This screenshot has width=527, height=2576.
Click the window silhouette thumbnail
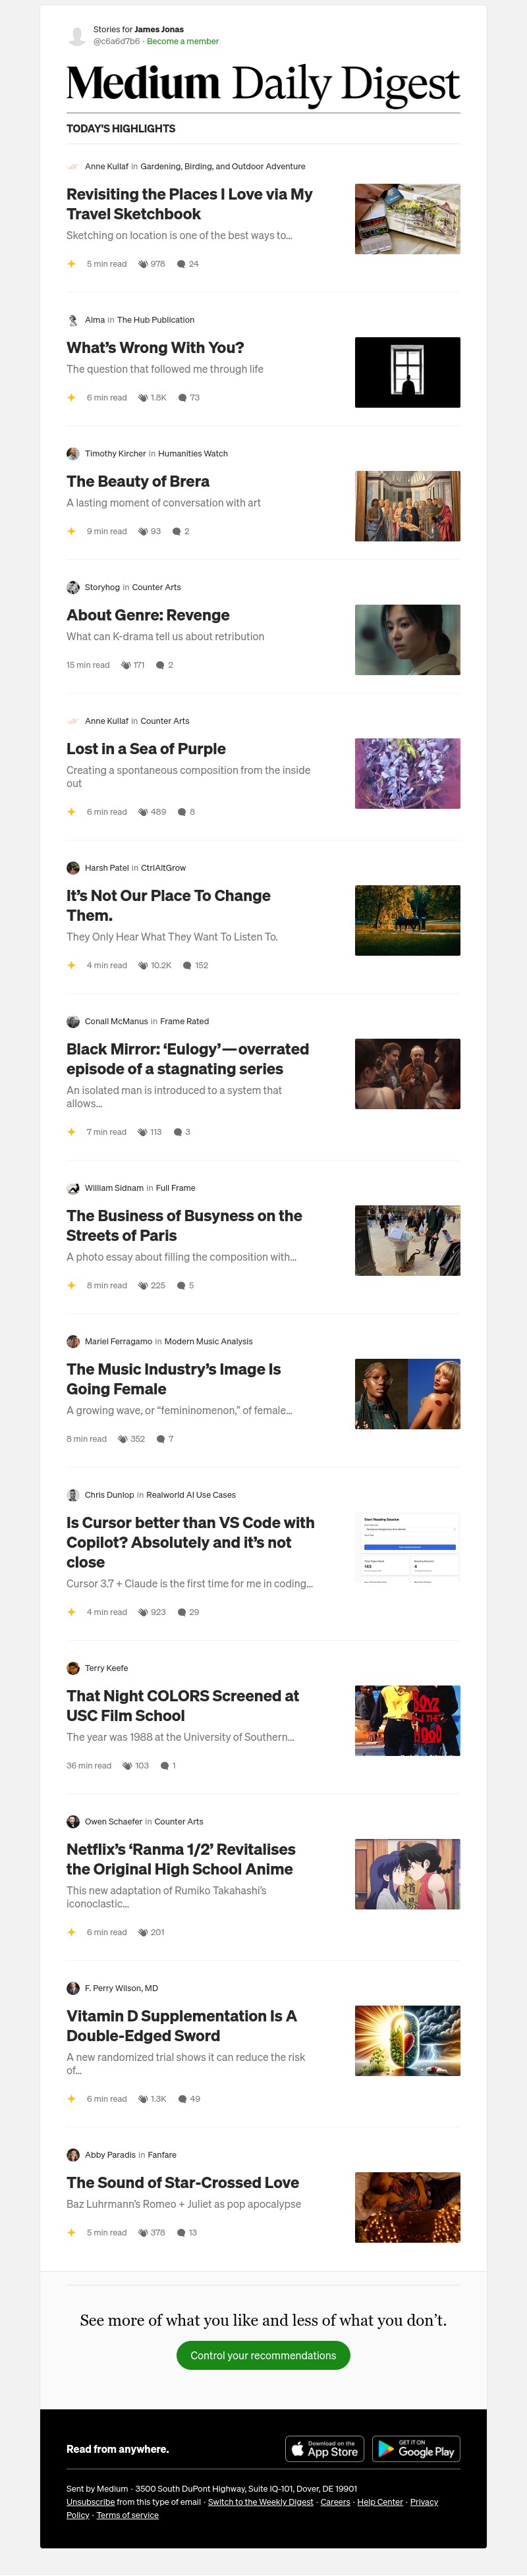coord(407,372)
